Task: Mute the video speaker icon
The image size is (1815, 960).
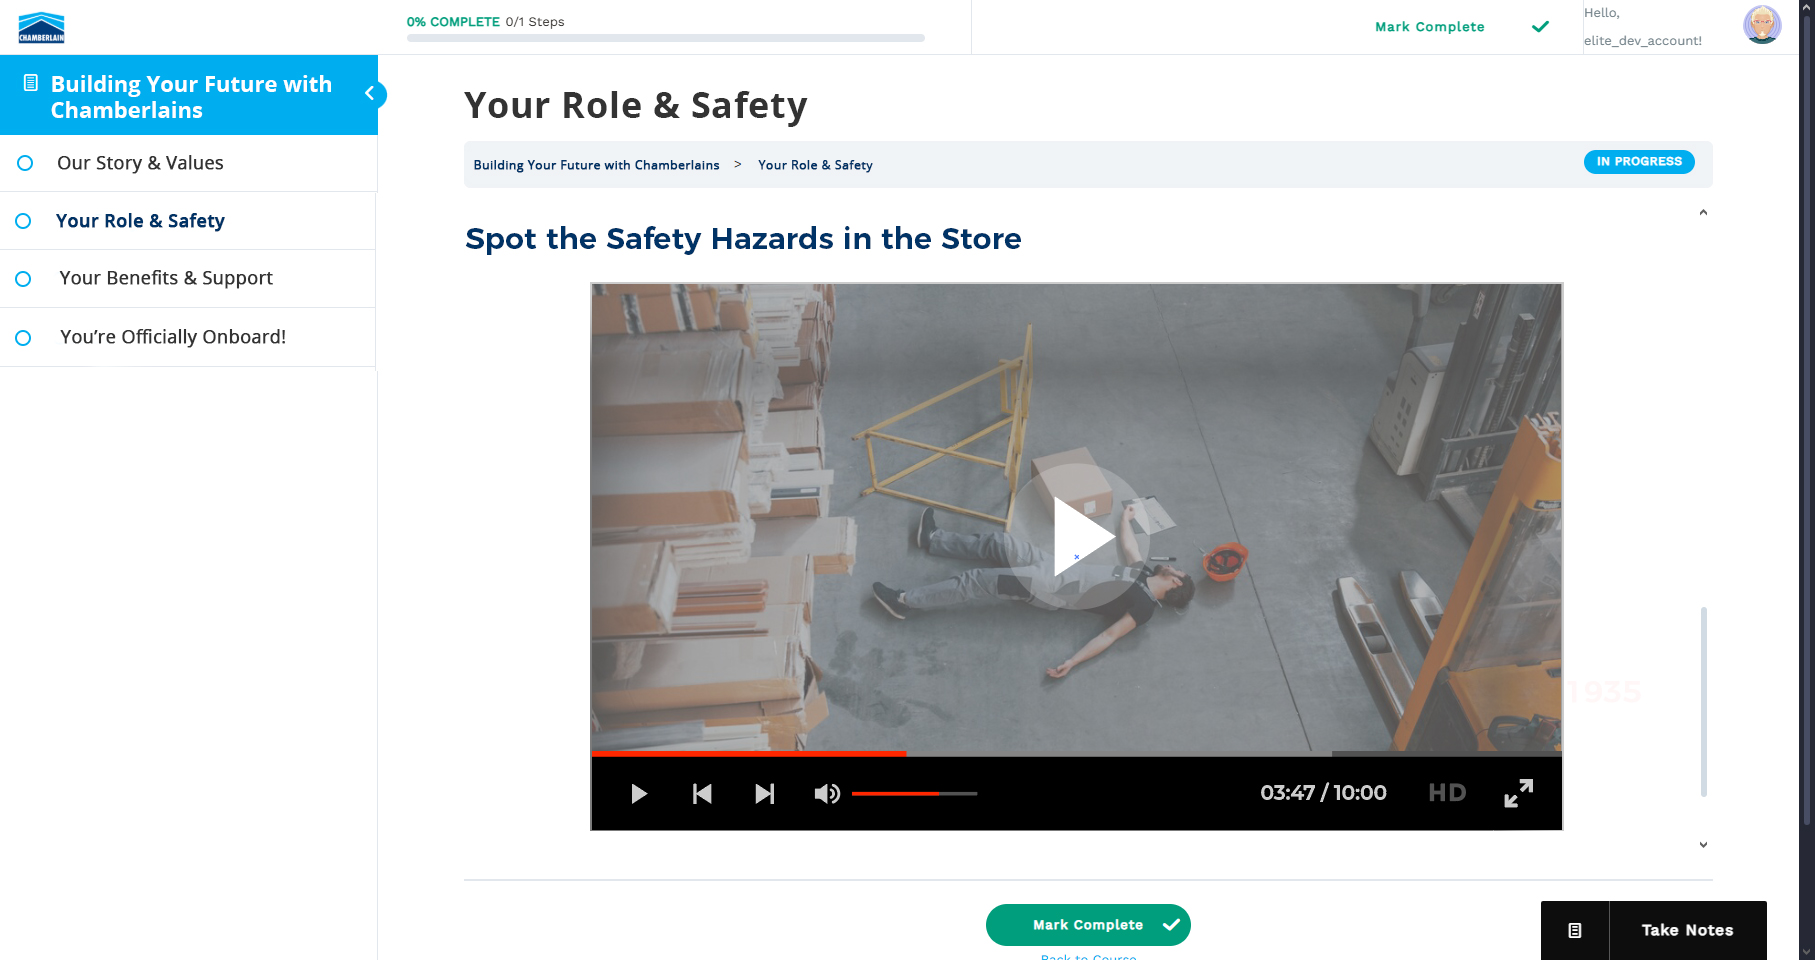Action: point(826,794)
